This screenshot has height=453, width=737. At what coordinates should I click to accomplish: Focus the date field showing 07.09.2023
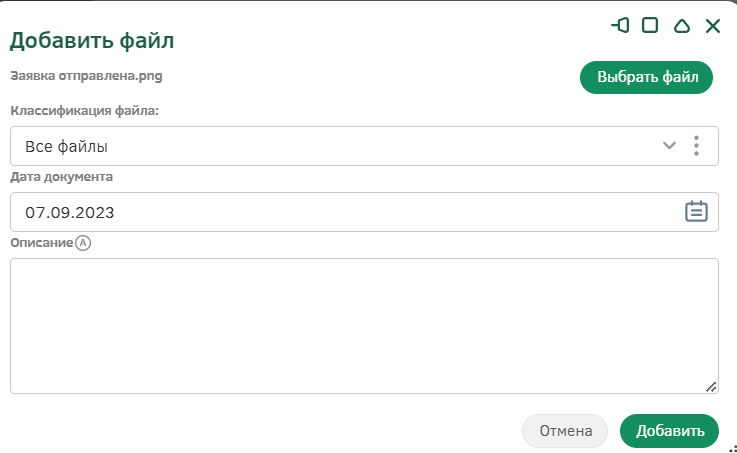364,212
